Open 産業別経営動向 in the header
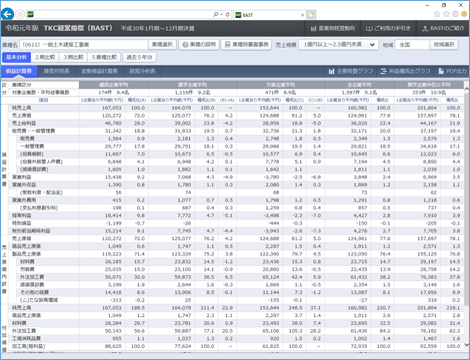This screenshot has height=360, width=470. (333, 28)
